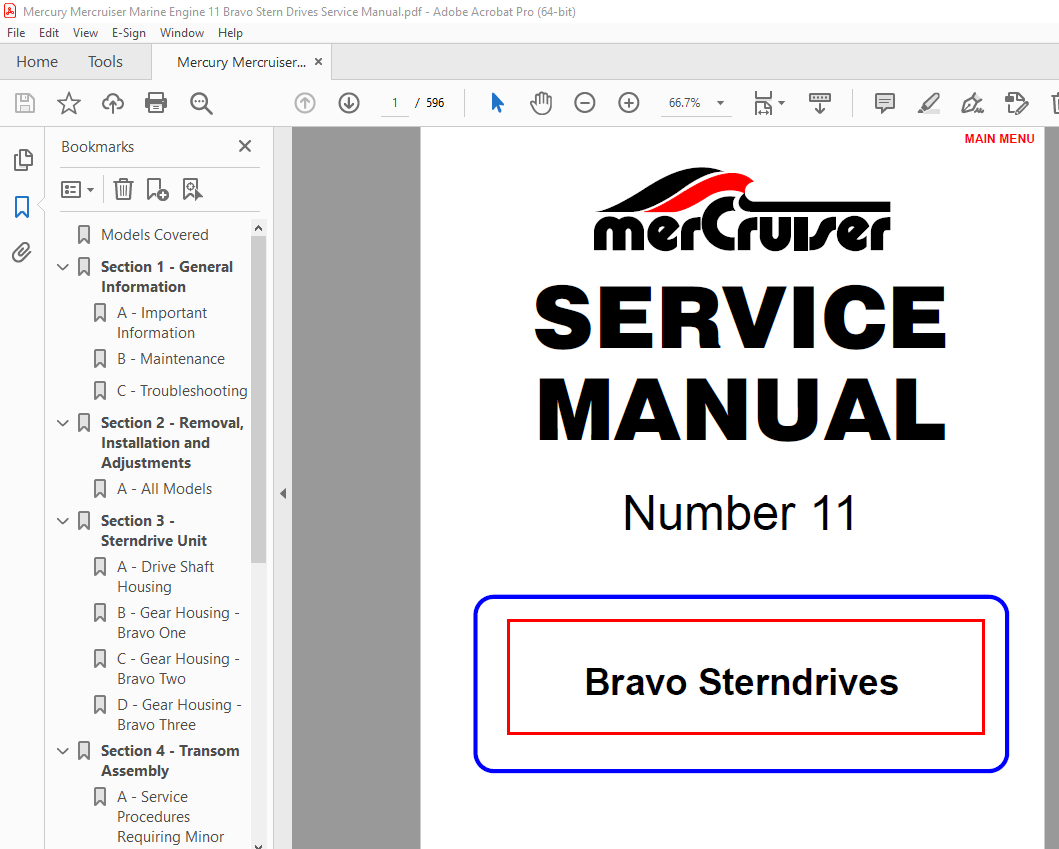Toggle the Bookmarks panel icon

(x=22, y=207)
